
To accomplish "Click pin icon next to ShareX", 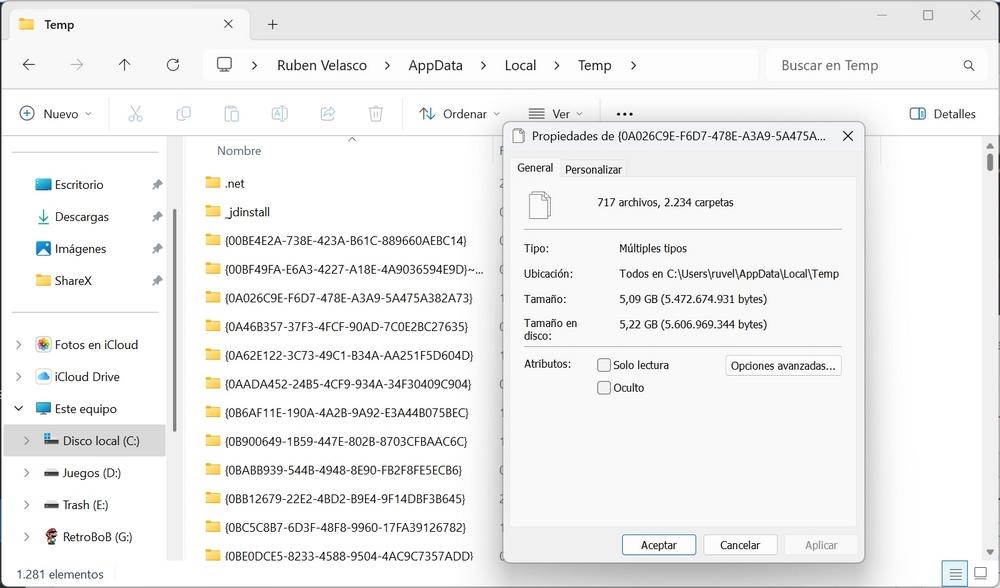I will coord(157,281).
